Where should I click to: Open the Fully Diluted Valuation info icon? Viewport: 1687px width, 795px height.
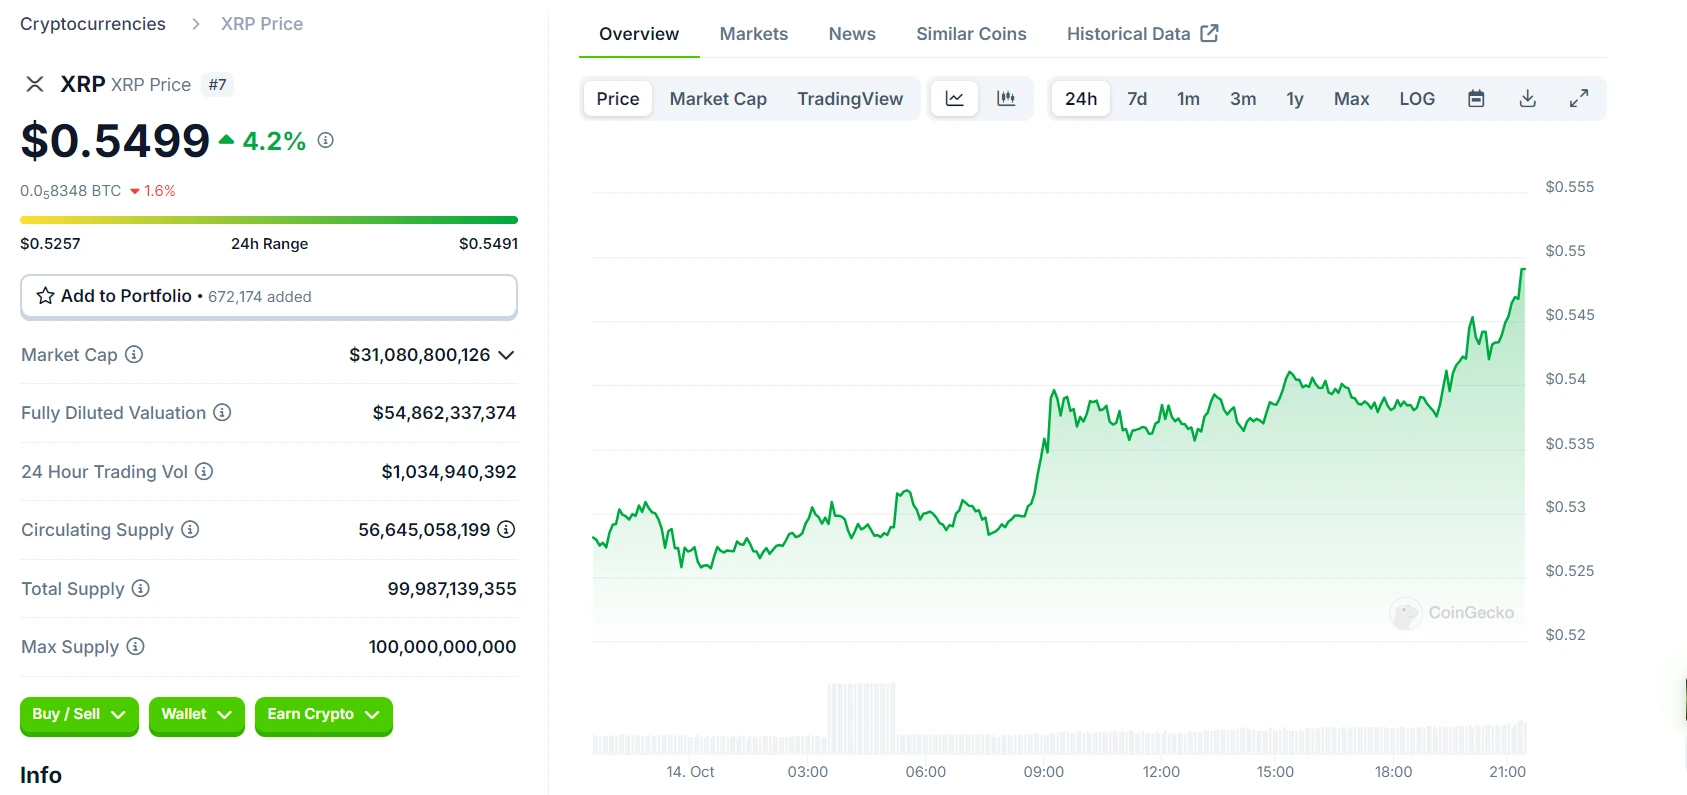[x=223, y=412]
